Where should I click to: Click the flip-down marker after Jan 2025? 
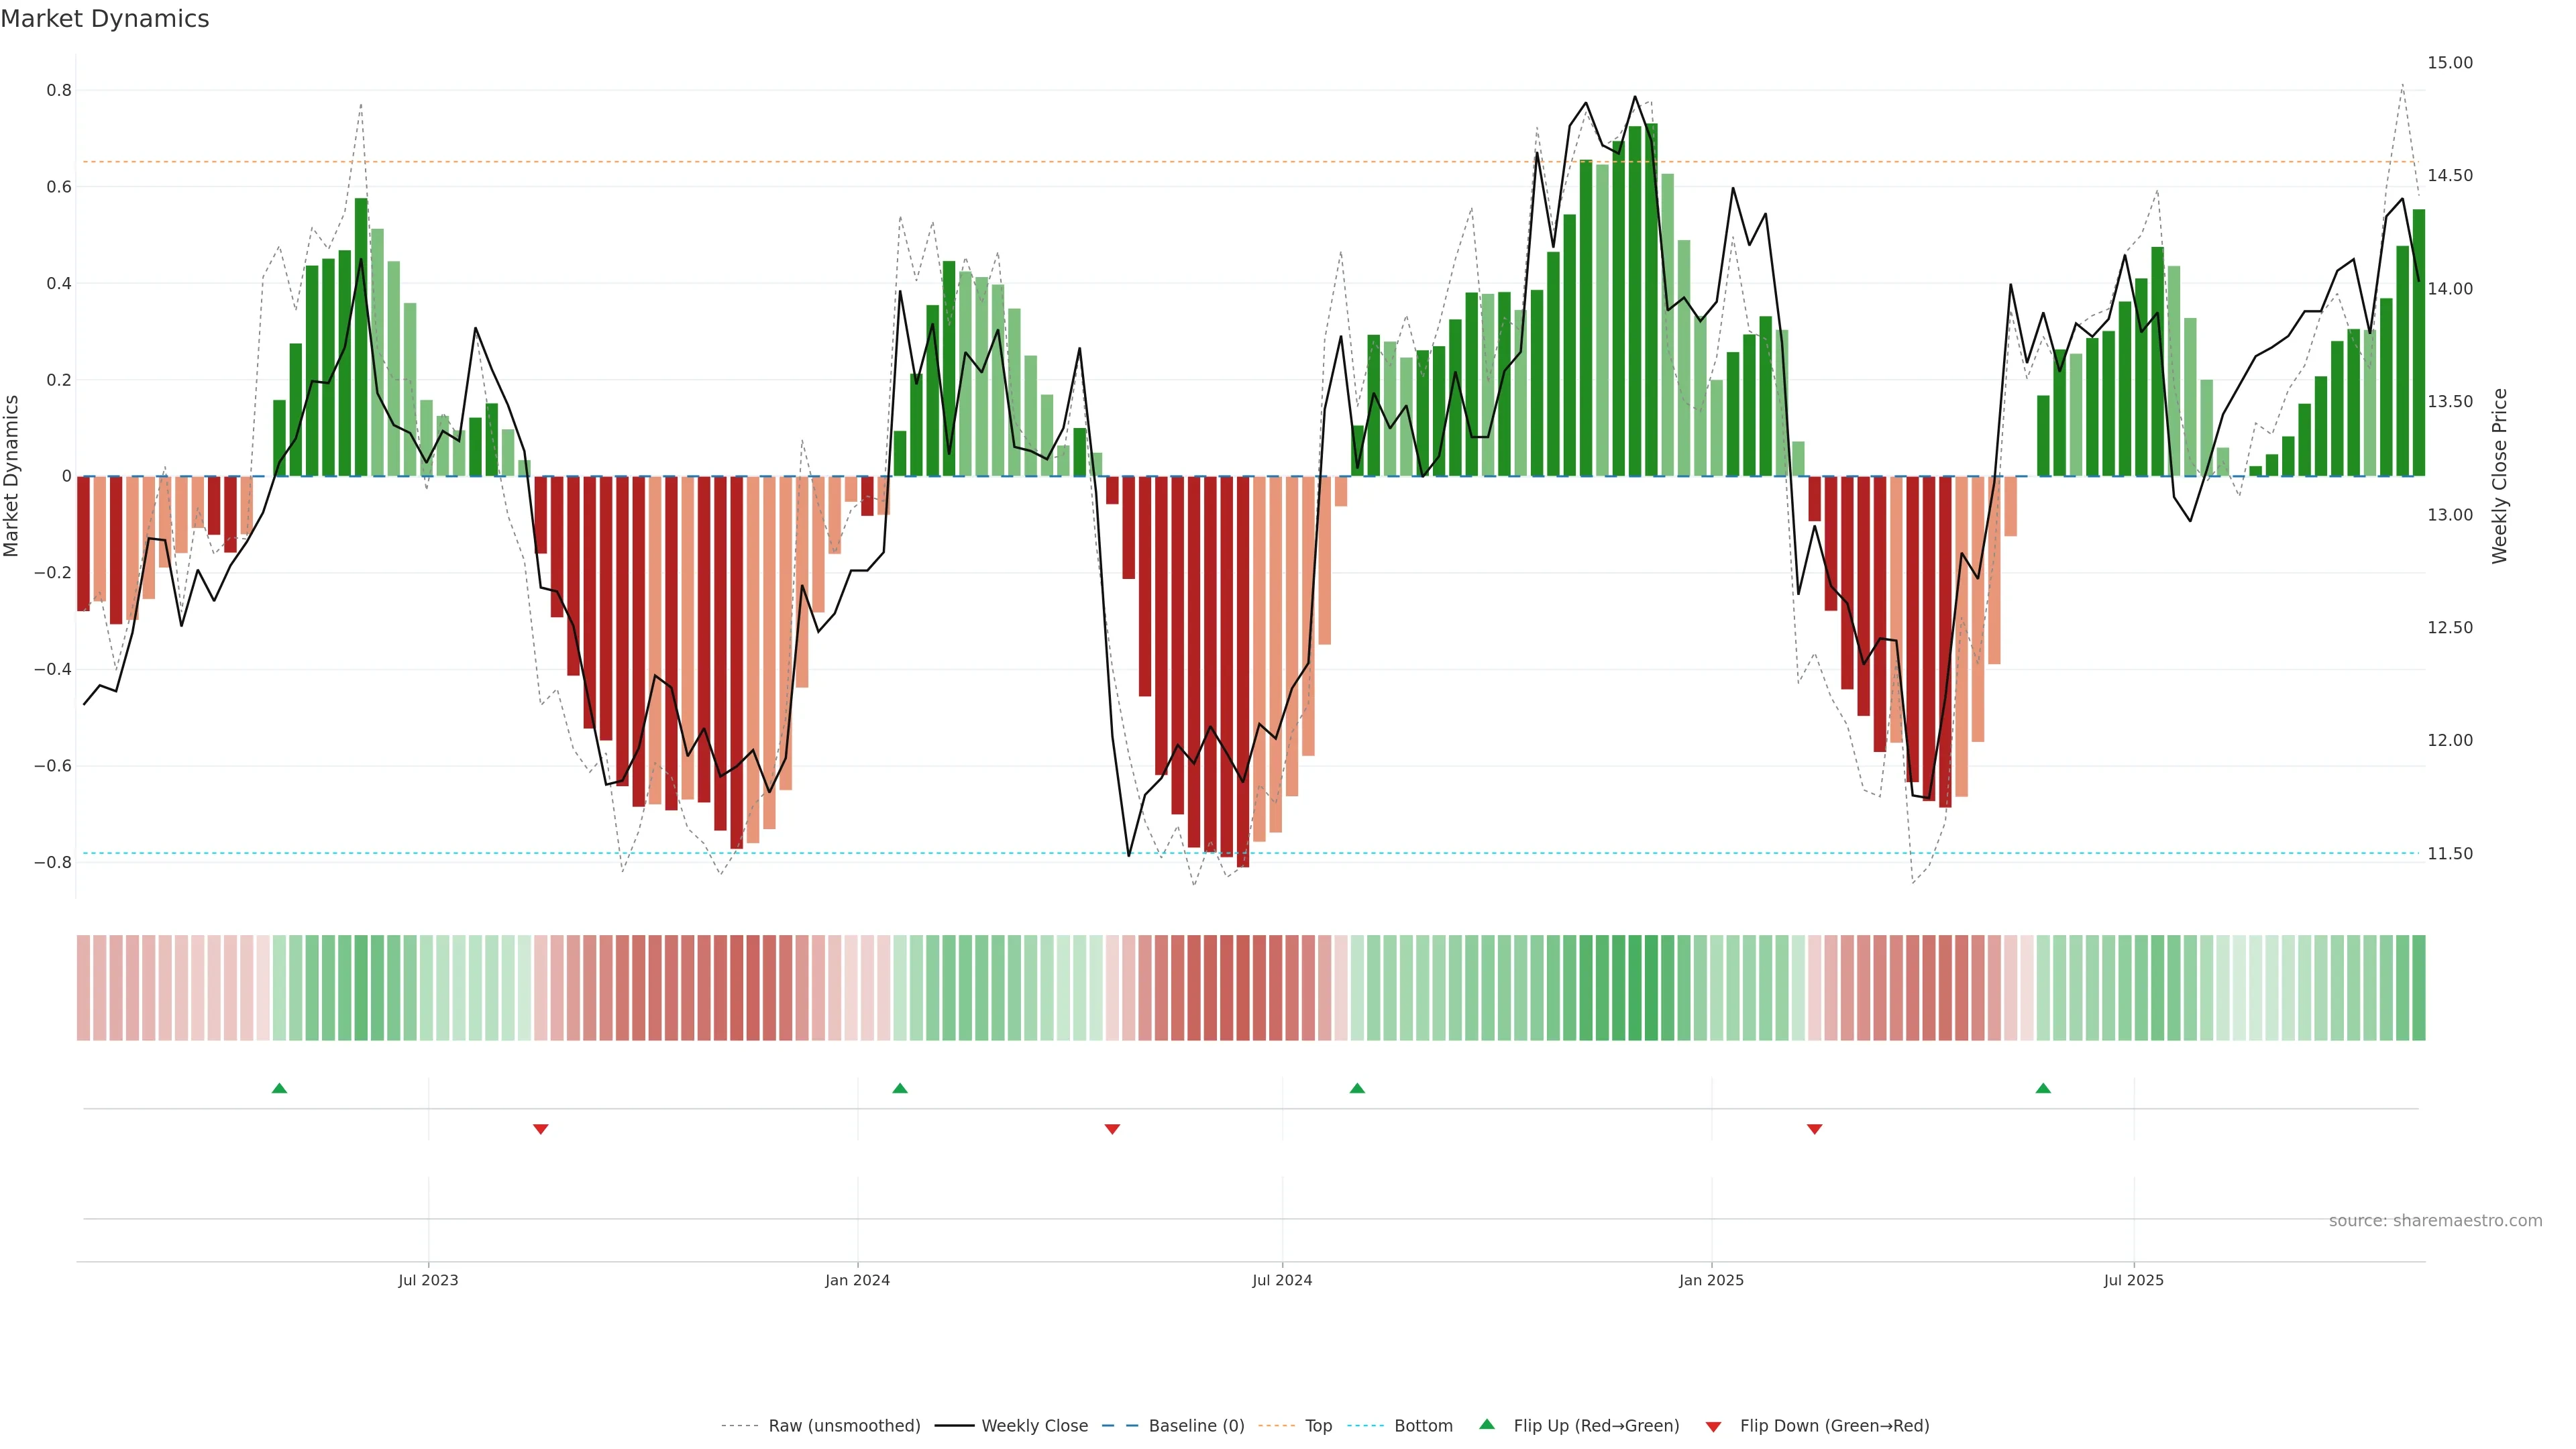[1814, 1129]
